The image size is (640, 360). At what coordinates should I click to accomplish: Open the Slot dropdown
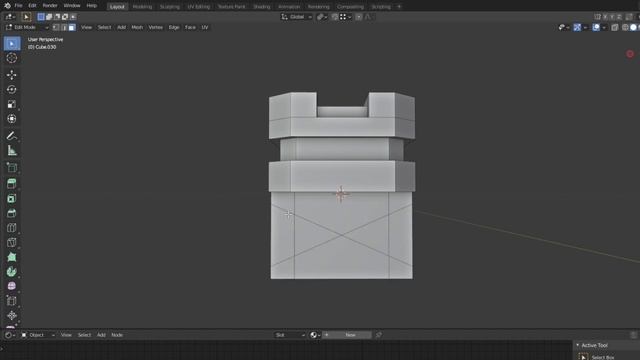coord(290,335)
